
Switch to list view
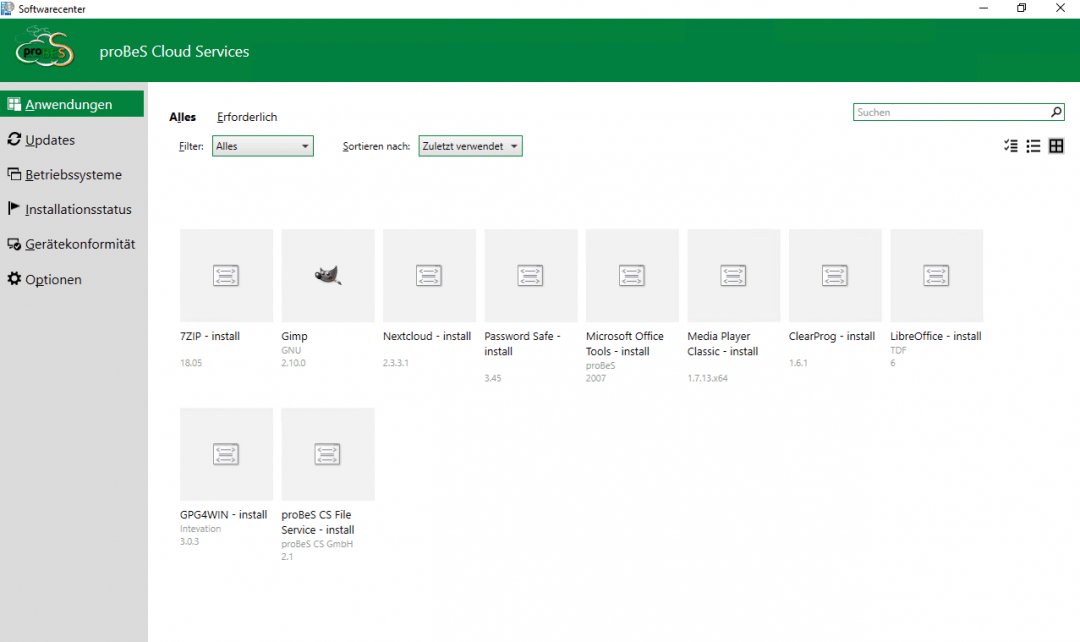point(1033,146)
